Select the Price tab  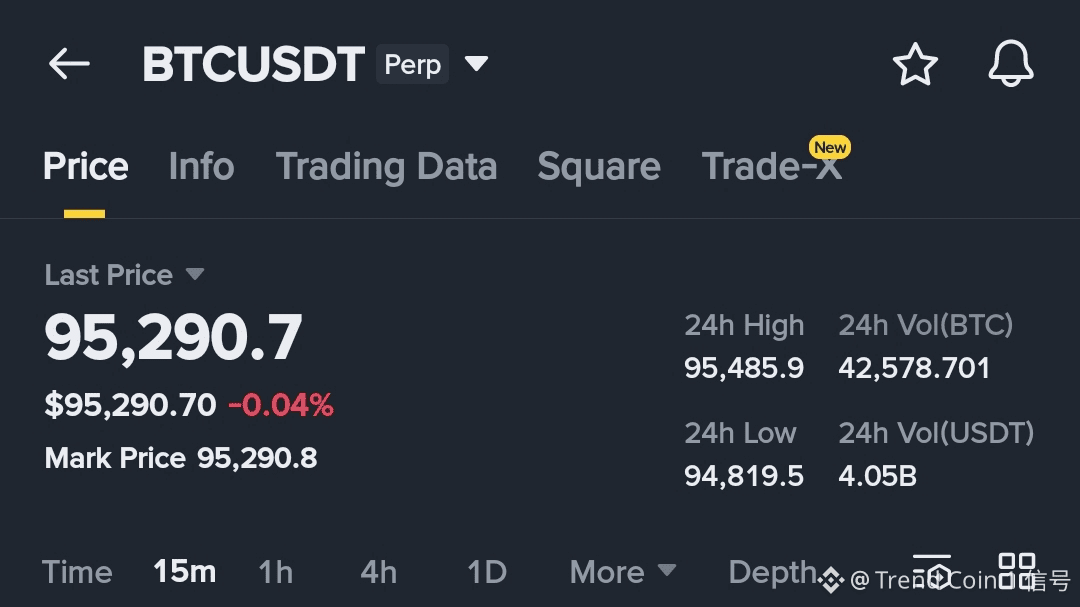tap(85, 167)
